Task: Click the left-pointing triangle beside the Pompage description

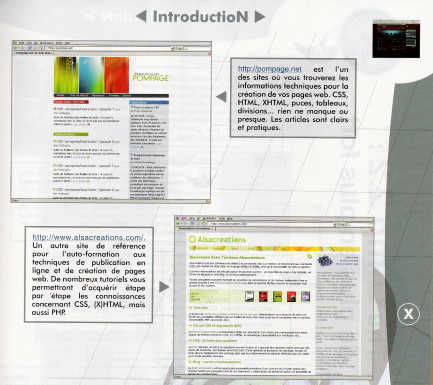Action: coord(221,97)
